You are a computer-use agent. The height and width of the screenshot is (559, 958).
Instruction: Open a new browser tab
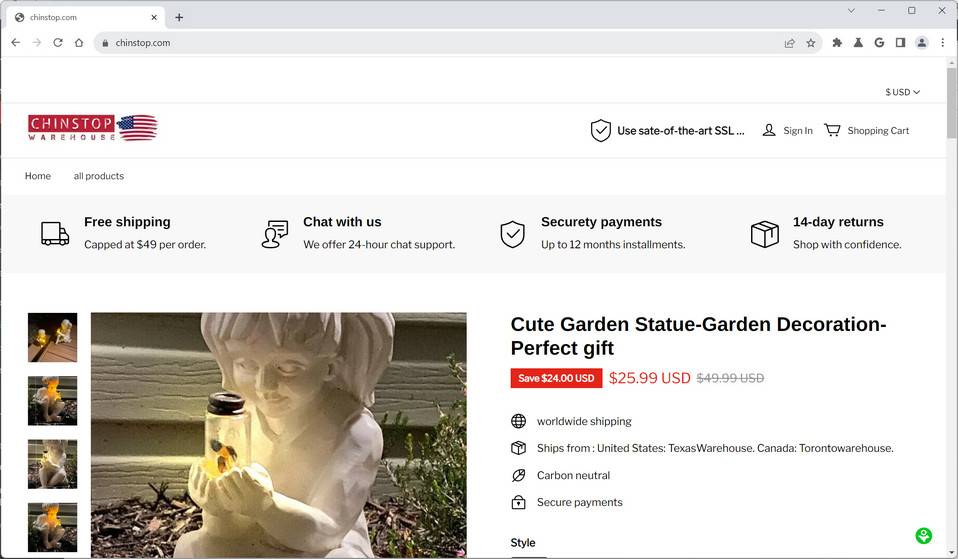click(179, 17)
